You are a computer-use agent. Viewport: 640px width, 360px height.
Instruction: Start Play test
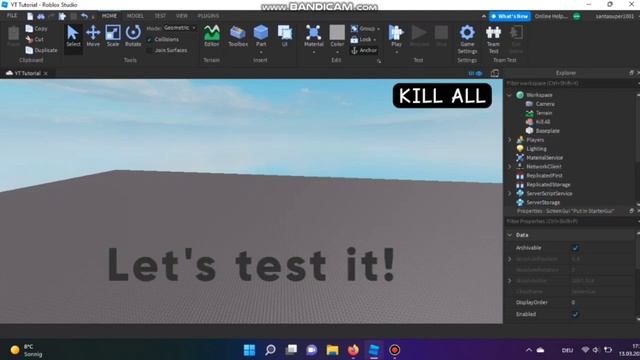click(x=396, y=35)
